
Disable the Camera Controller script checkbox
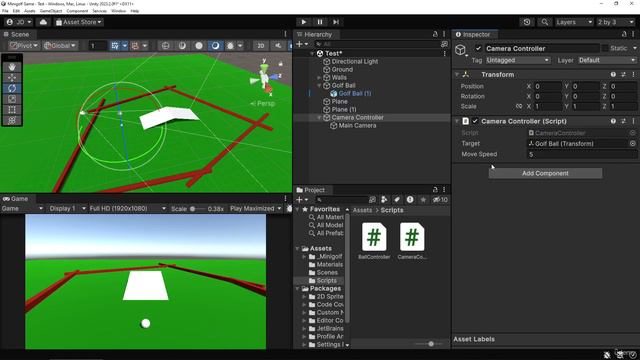(475, 121)
